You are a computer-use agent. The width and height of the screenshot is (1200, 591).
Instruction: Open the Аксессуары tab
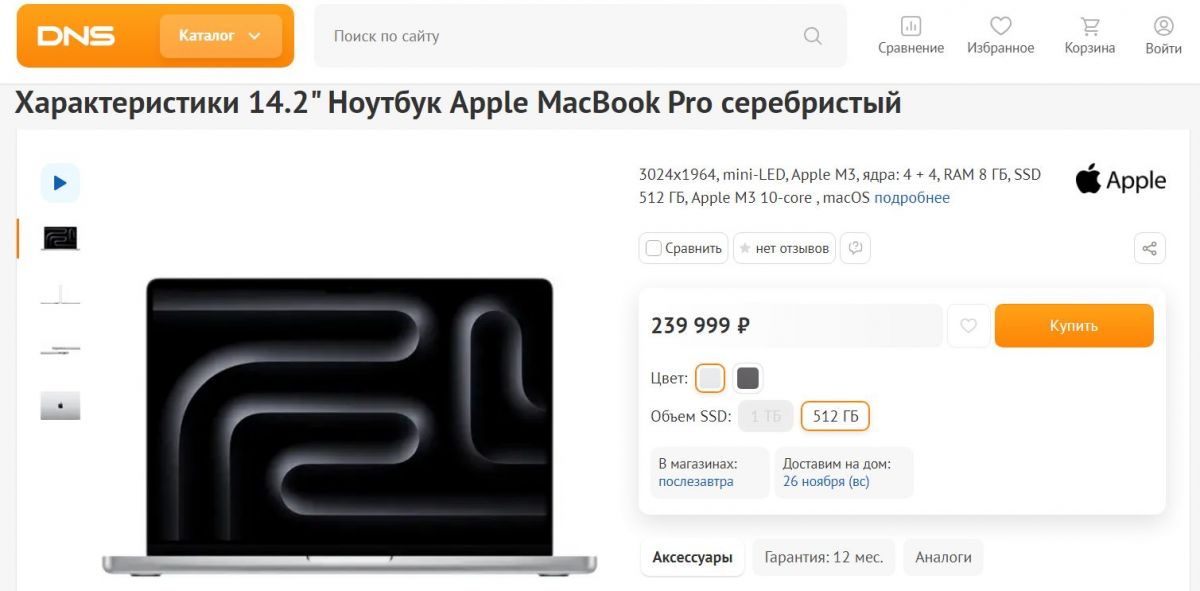[x=692, y=557]
